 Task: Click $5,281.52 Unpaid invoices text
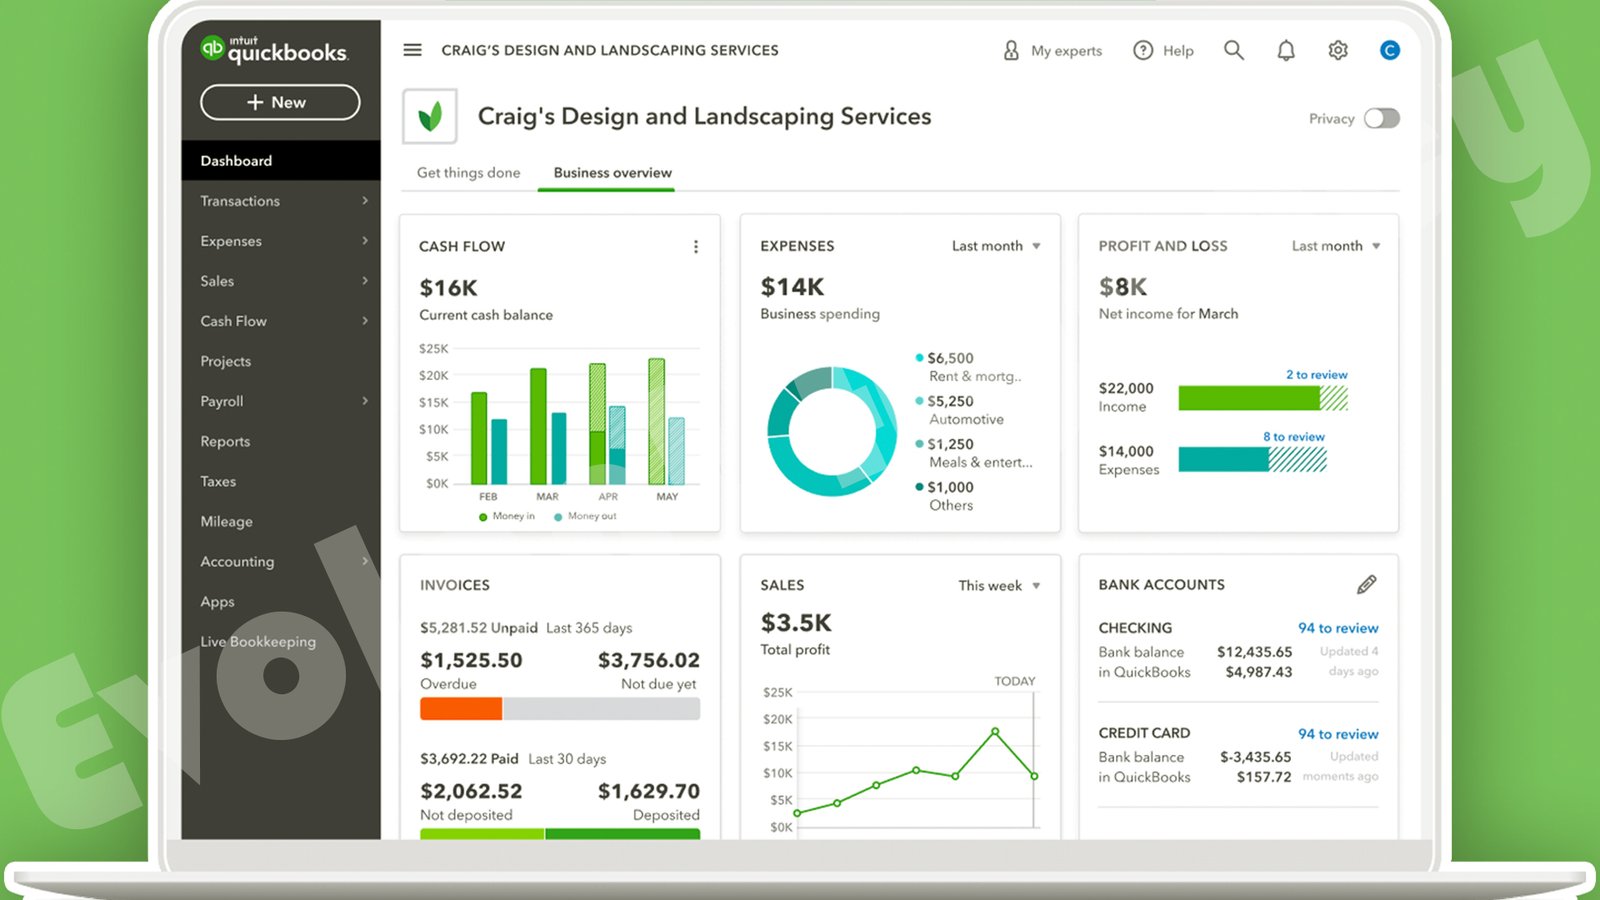pyautogui.click(x=479, y=628)
